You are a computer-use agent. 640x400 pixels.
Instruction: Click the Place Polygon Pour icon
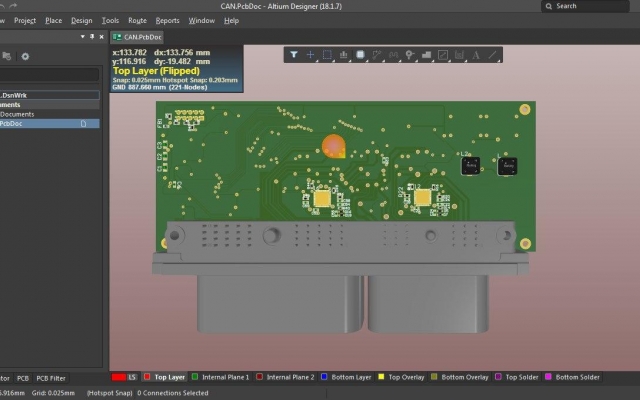[427, 55]
